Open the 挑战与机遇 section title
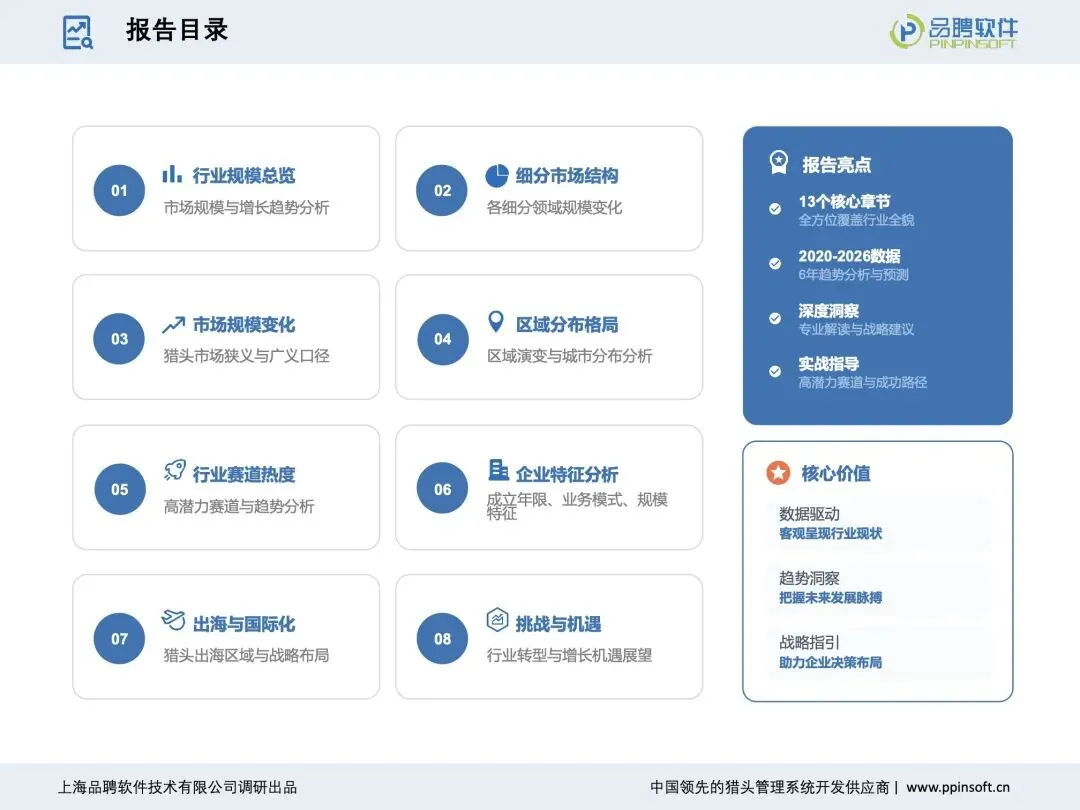 pos(559,624)
